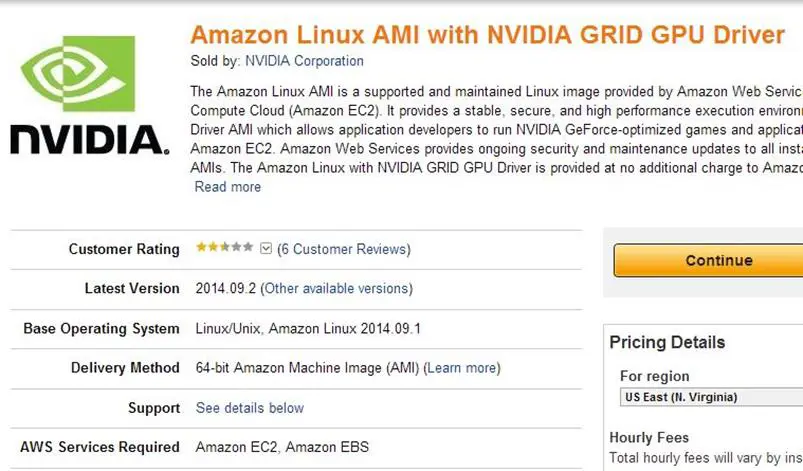Open the US East (N. Virginia) region dropdown
803x471 pixels.
710,397
